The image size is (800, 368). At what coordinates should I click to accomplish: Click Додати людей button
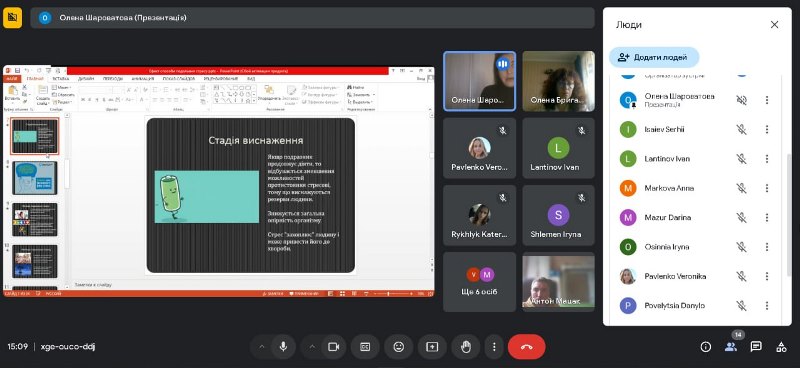(654, 58)
